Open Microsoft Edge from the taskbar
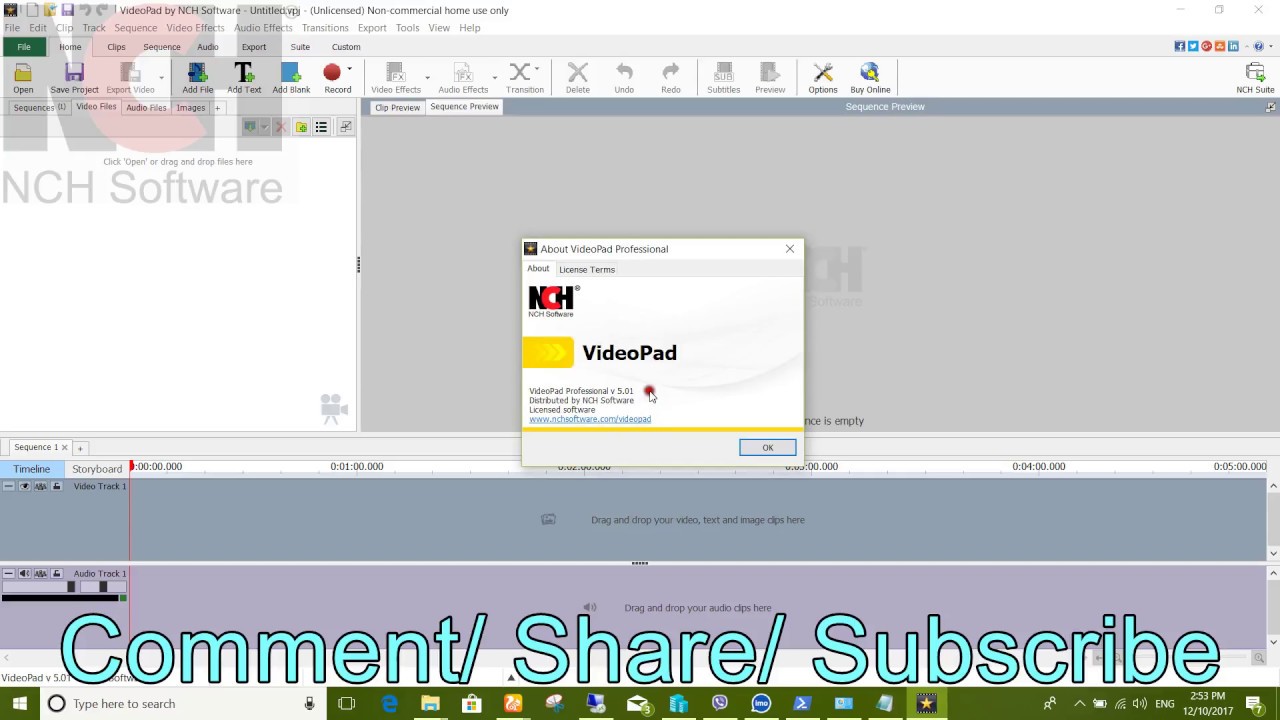This screenshot has width=1280, height=720. 389,704
